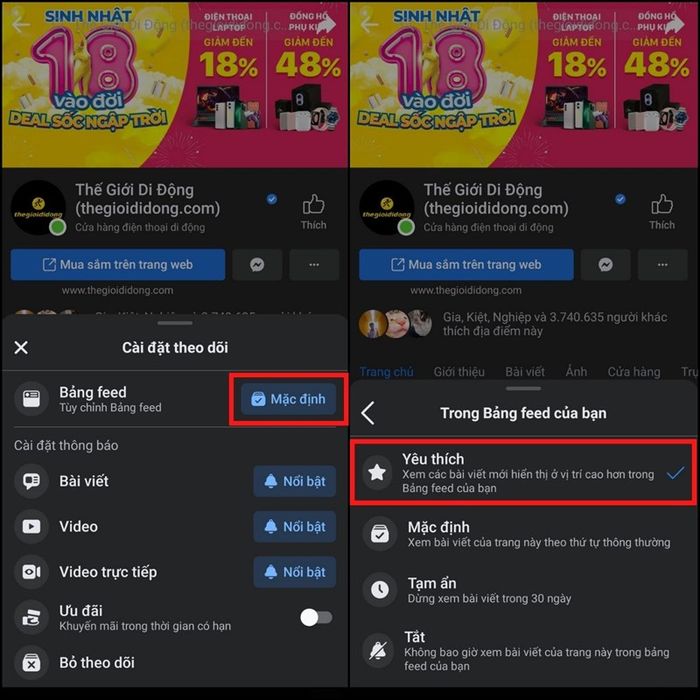Click the Messenger icon on left screen
The image size is (700, 700).
tap(257, 265)
